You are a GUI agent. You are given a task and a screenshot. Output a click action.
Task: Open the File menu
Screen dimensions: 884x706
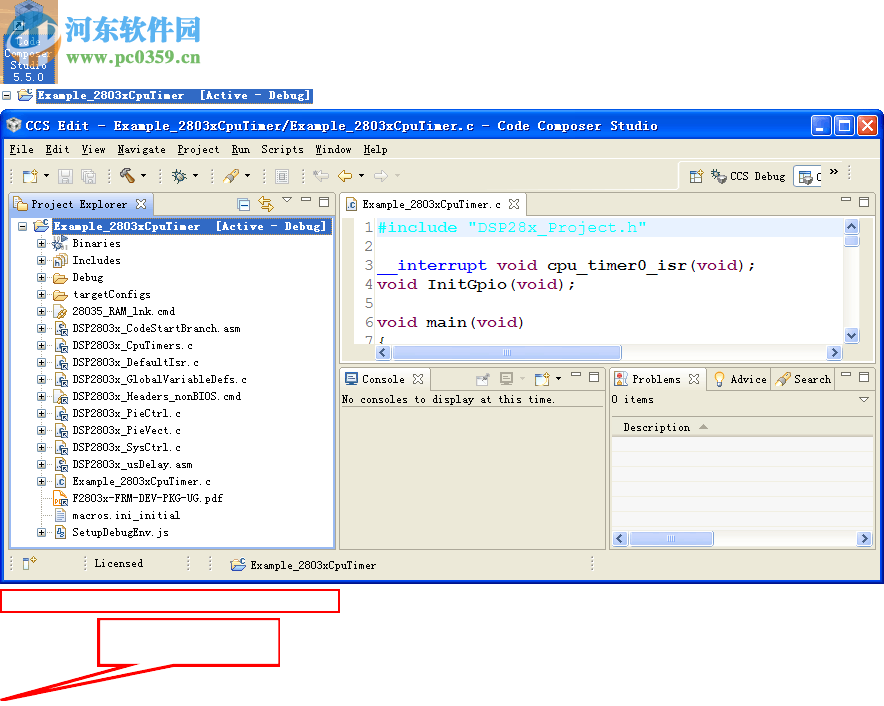(21, 149)
